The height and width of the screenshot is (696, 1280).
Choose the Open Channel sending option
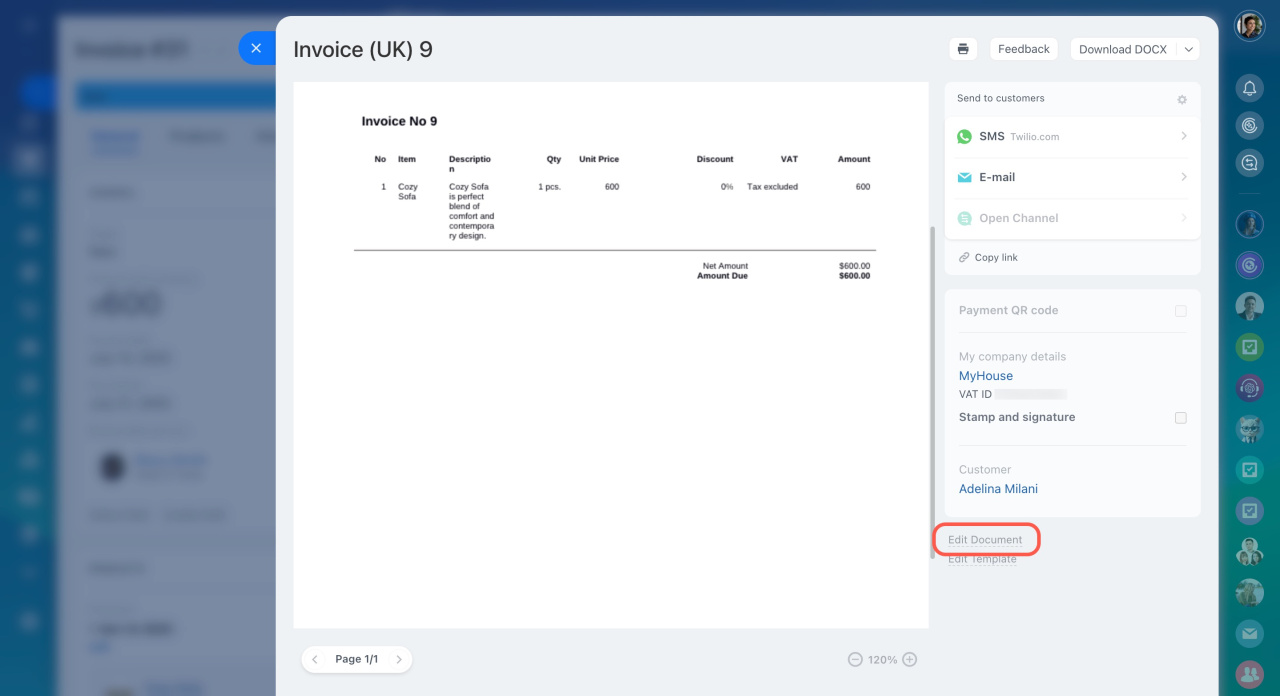coord(1072,218)
